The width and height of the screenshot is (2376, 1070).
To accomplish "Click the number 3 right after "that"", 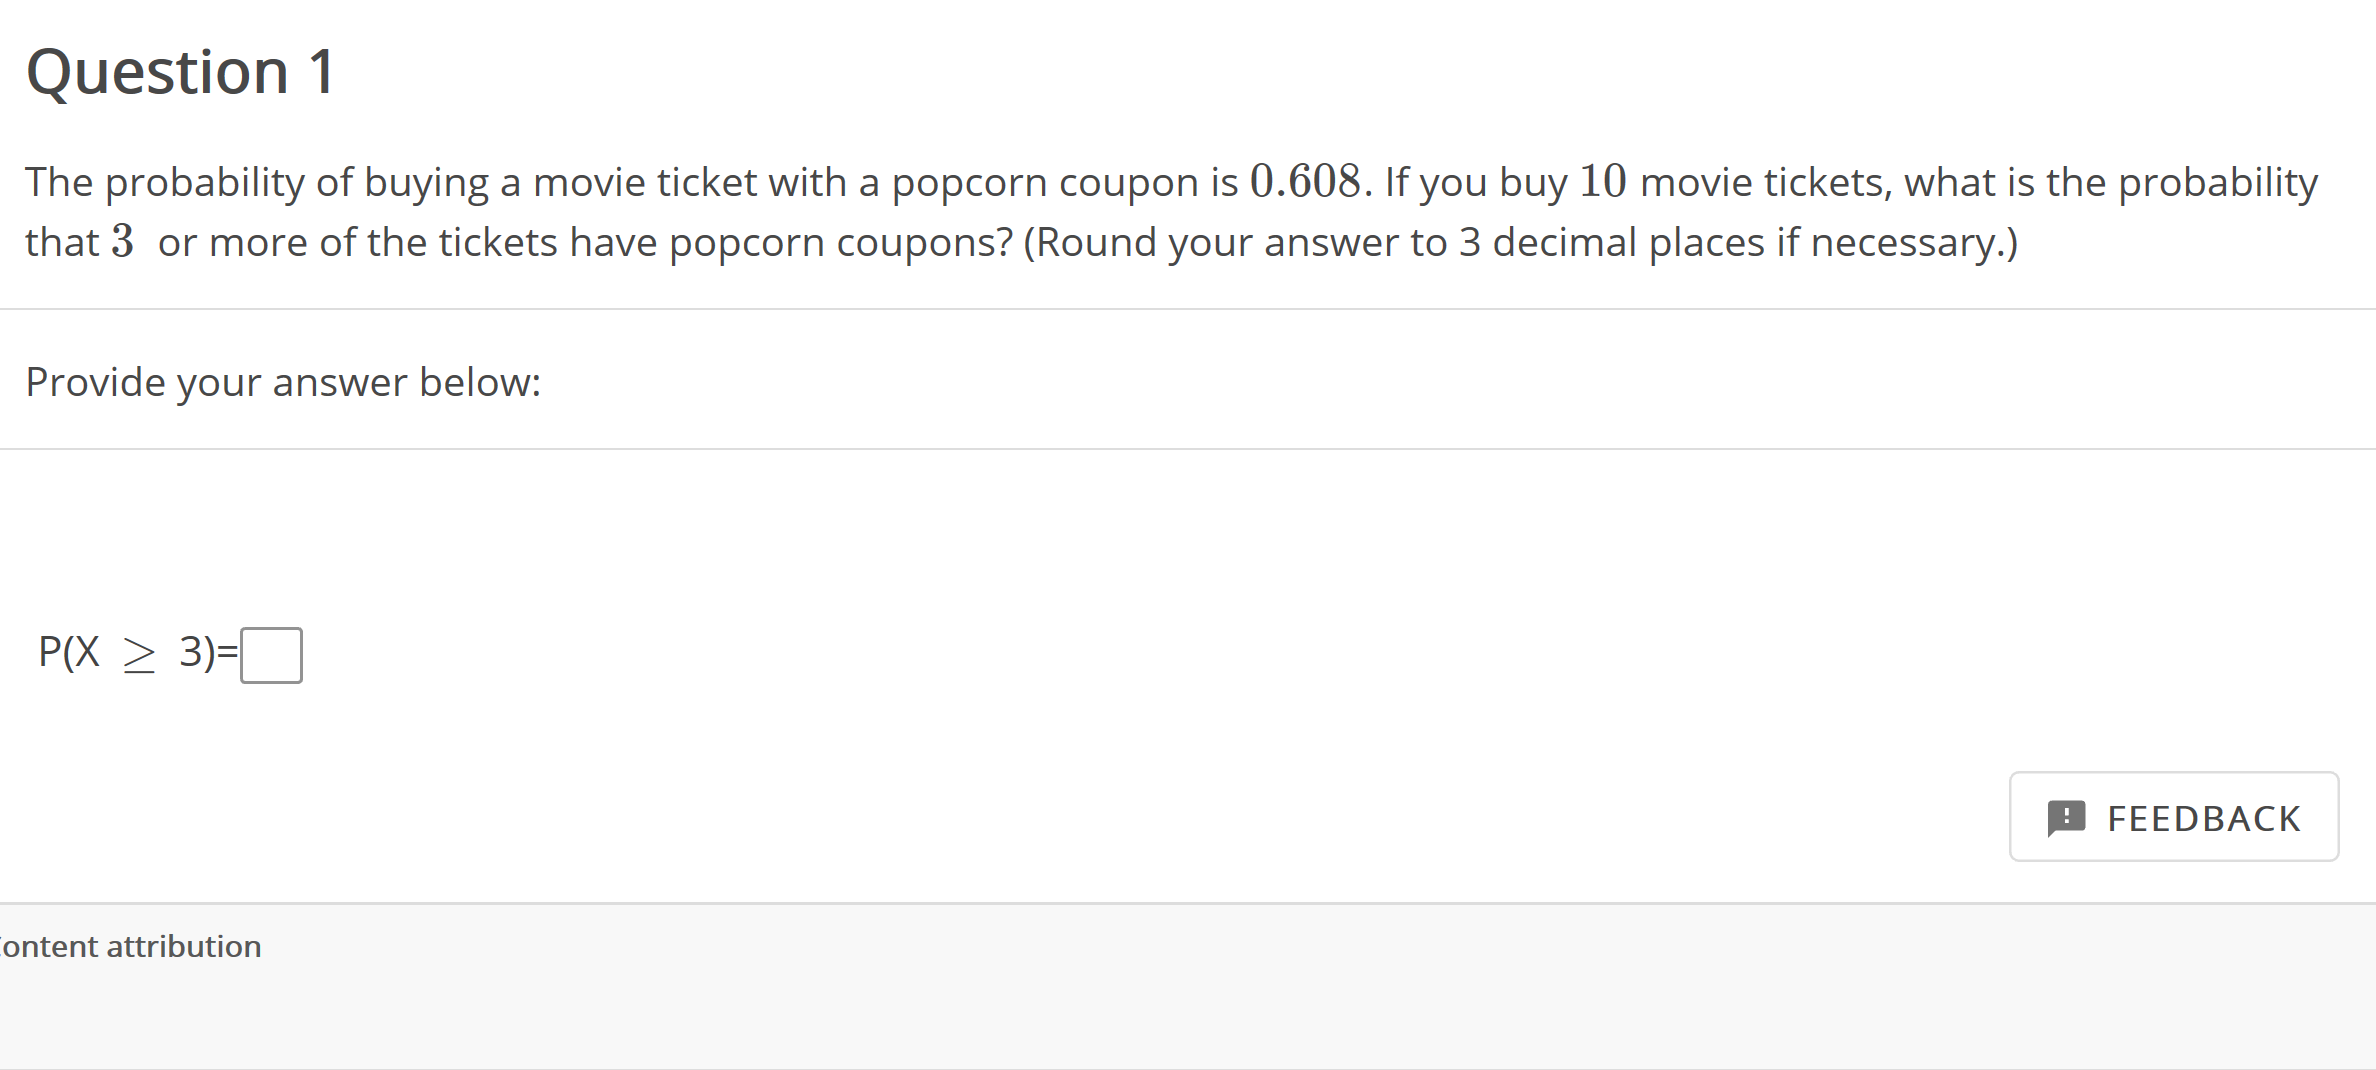I will (x=122, y=242).
